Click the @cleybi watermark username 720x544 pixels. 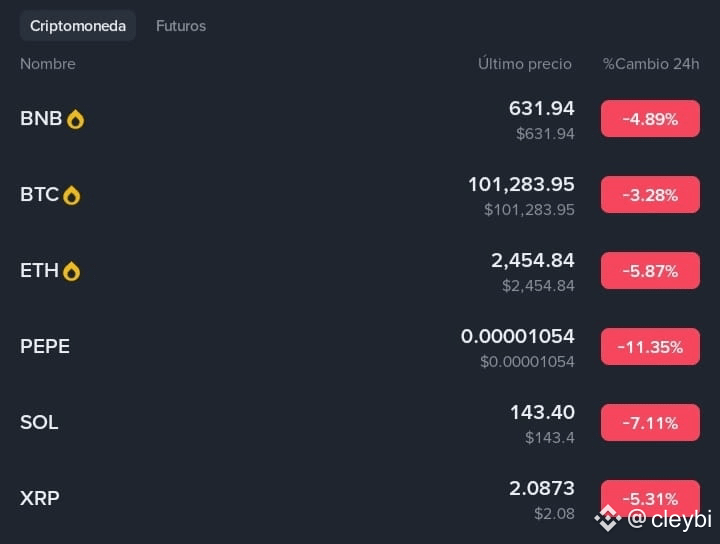pyautogui.click(x=669, y=519)
